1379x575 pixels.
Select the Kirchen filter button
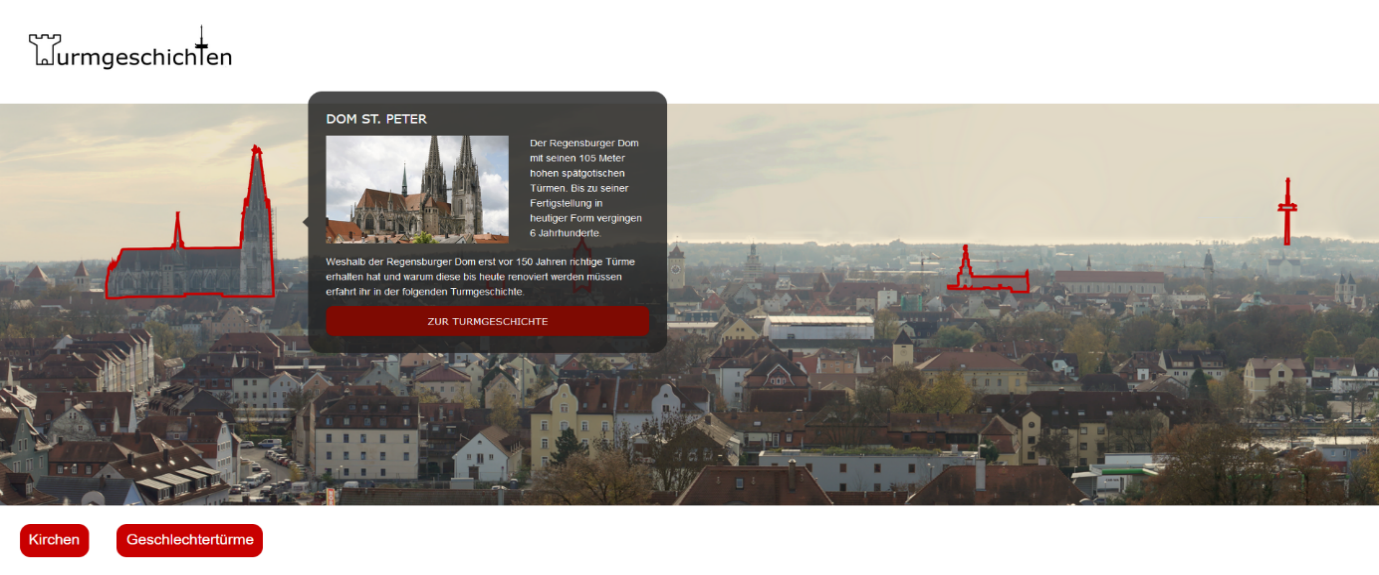coord(54,540)
